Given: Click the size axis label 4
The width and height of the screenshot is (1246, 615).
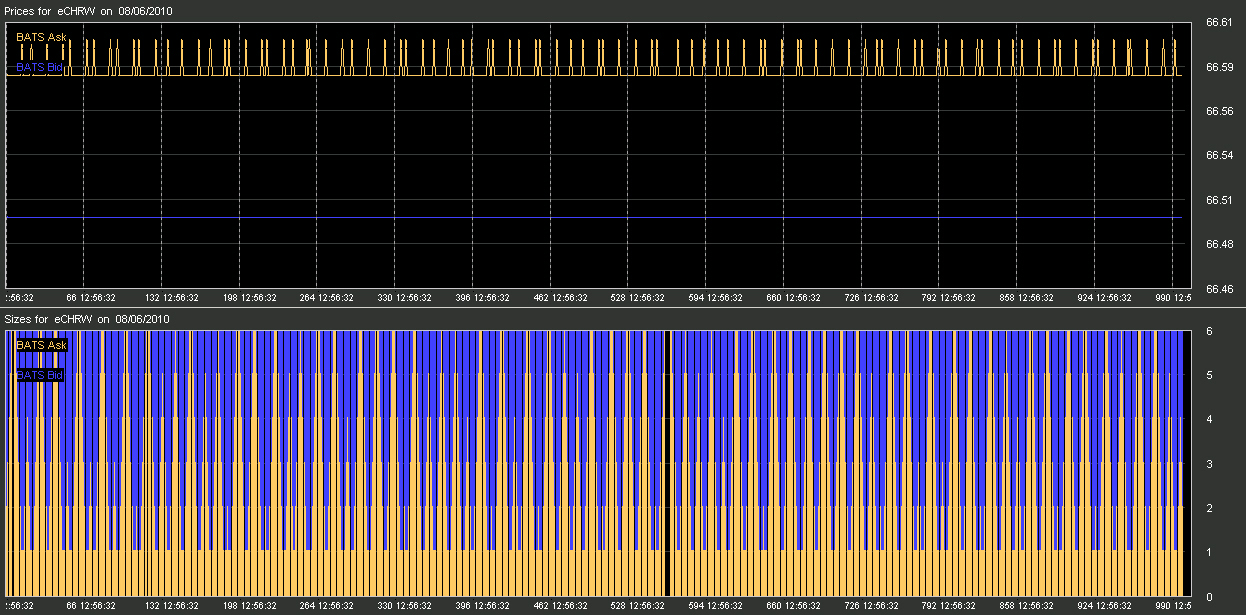Looking at the screenshot, I should click(x=1210, y=420).
